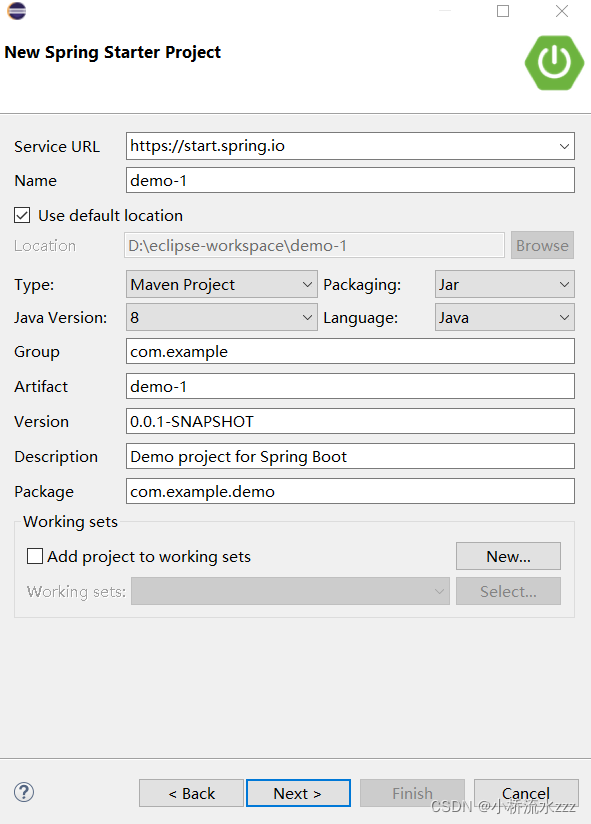Cancel the project wizard
Viewport: 591px width, 824px height.
point(526,793)
